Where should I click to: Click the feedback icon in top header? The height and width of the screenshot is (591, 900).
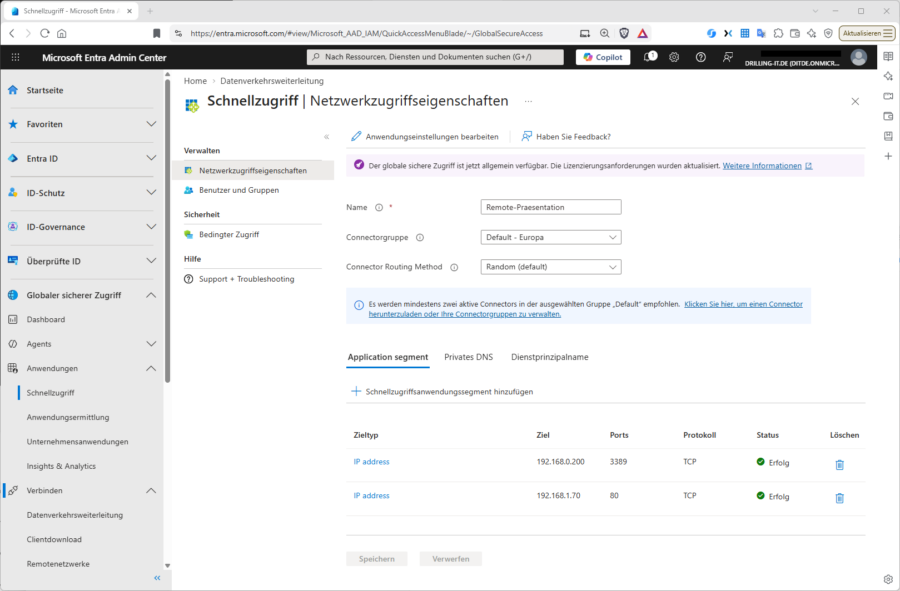click(x=728, y=57)
